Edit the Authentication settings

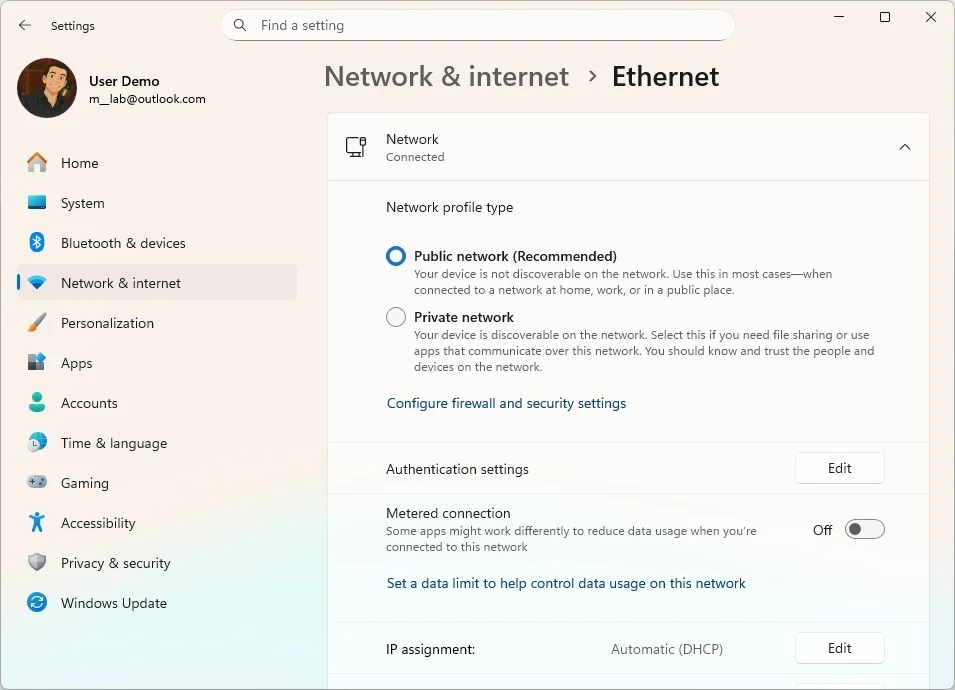click(839, 468)
